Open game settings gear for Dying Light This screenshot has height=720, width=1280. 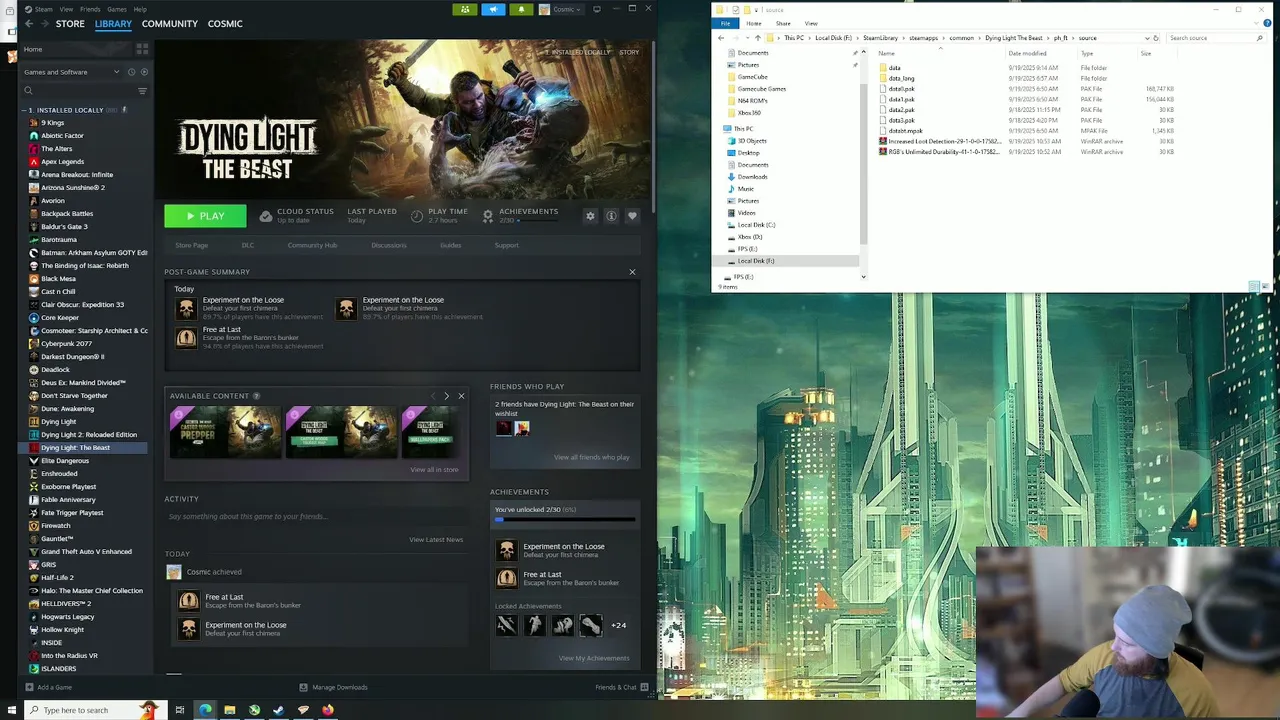[x=590, y=216]
